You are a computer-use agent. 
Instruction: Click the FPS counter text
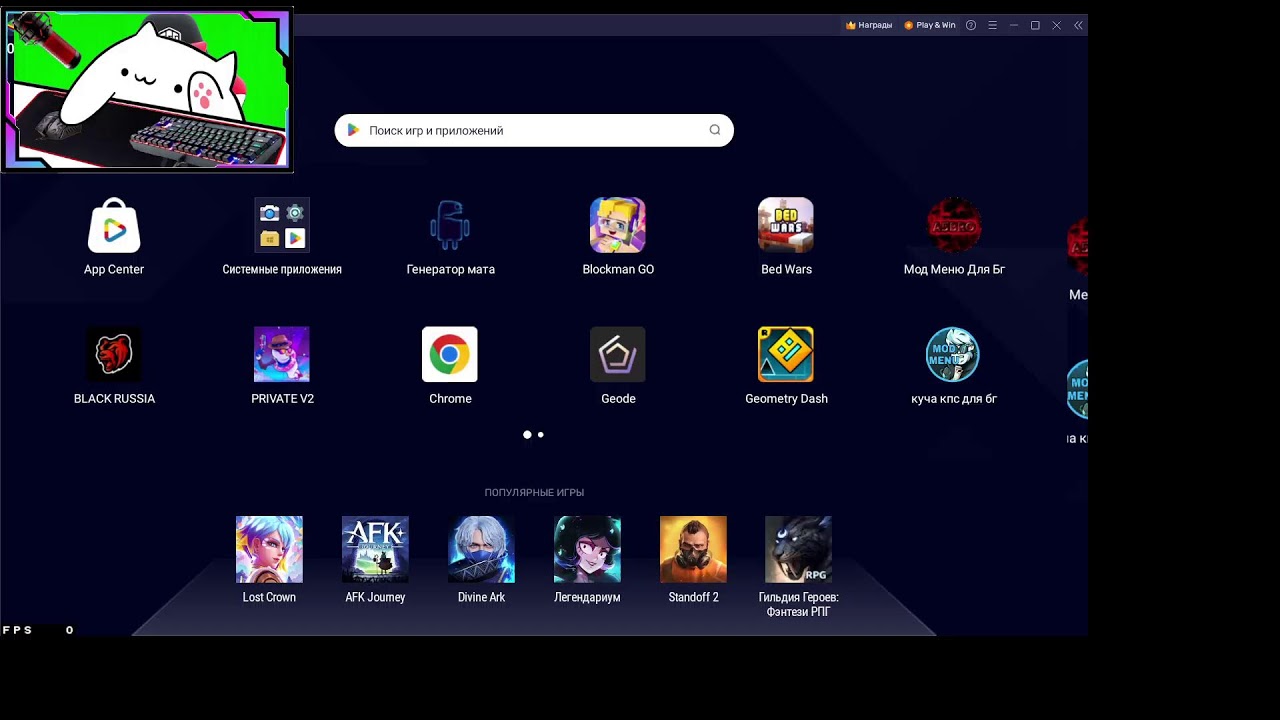[x=38, y=630]
